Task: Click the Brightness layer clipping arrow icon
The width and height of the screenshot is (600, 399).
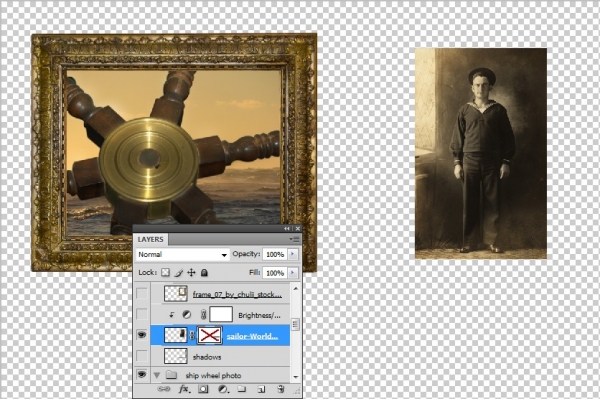Action: point(172,314)
